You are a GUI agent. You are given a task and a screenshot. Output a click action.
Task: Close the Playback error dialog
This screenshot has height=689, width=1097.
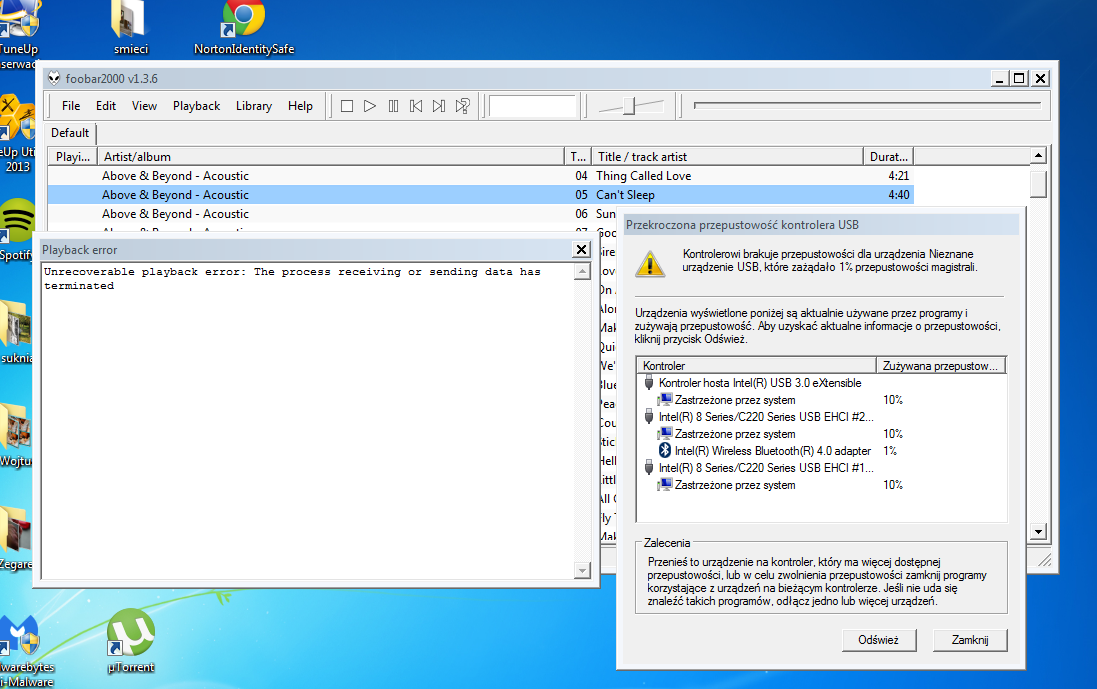coord(581,250)
